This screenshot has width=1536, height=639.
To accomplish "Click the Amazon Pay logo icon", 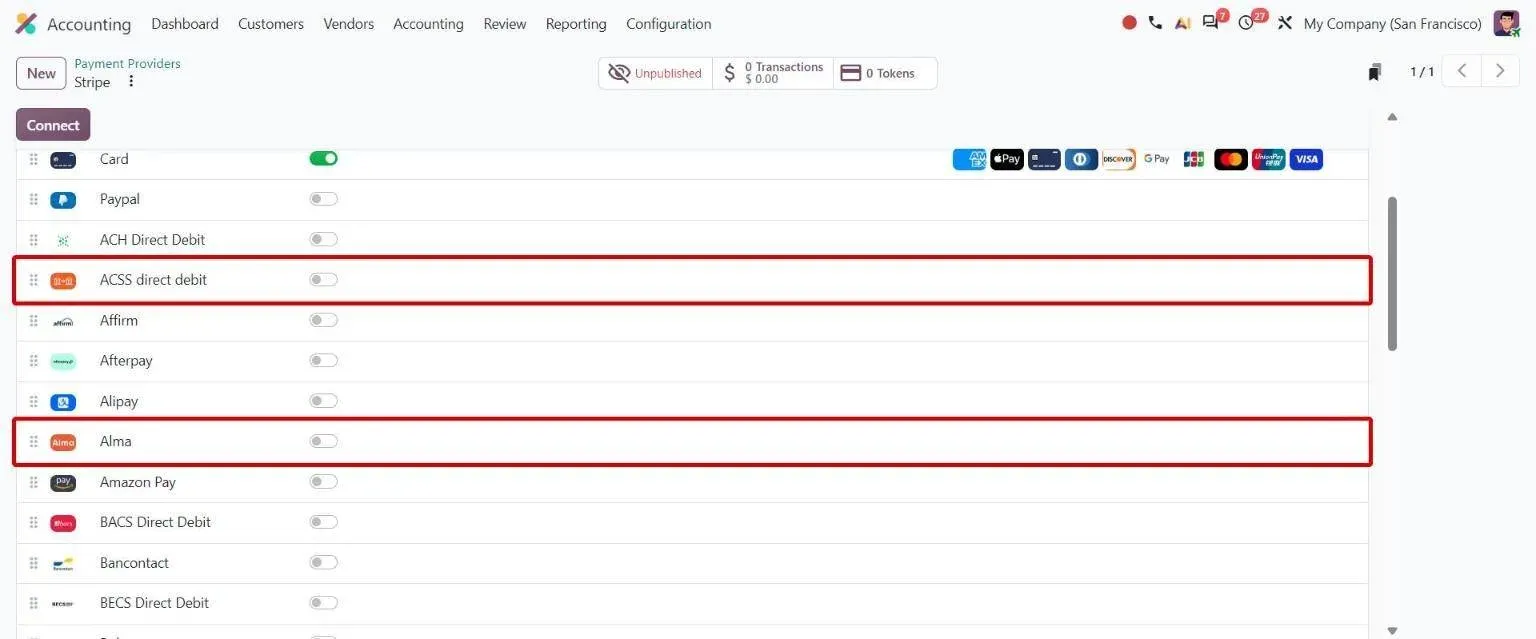I will pyautogui.click(x=63, y=483).
